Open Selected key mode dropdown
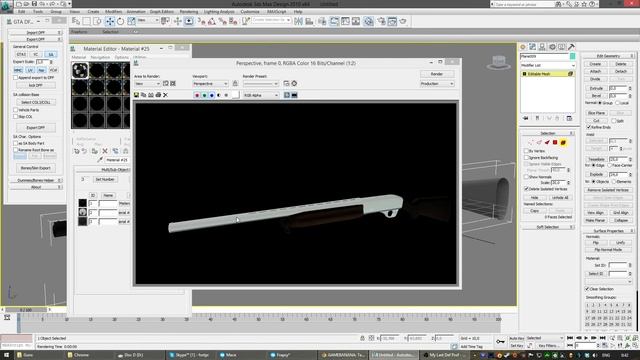The width and height of the screenshot is (640, 360). [545, 338]
